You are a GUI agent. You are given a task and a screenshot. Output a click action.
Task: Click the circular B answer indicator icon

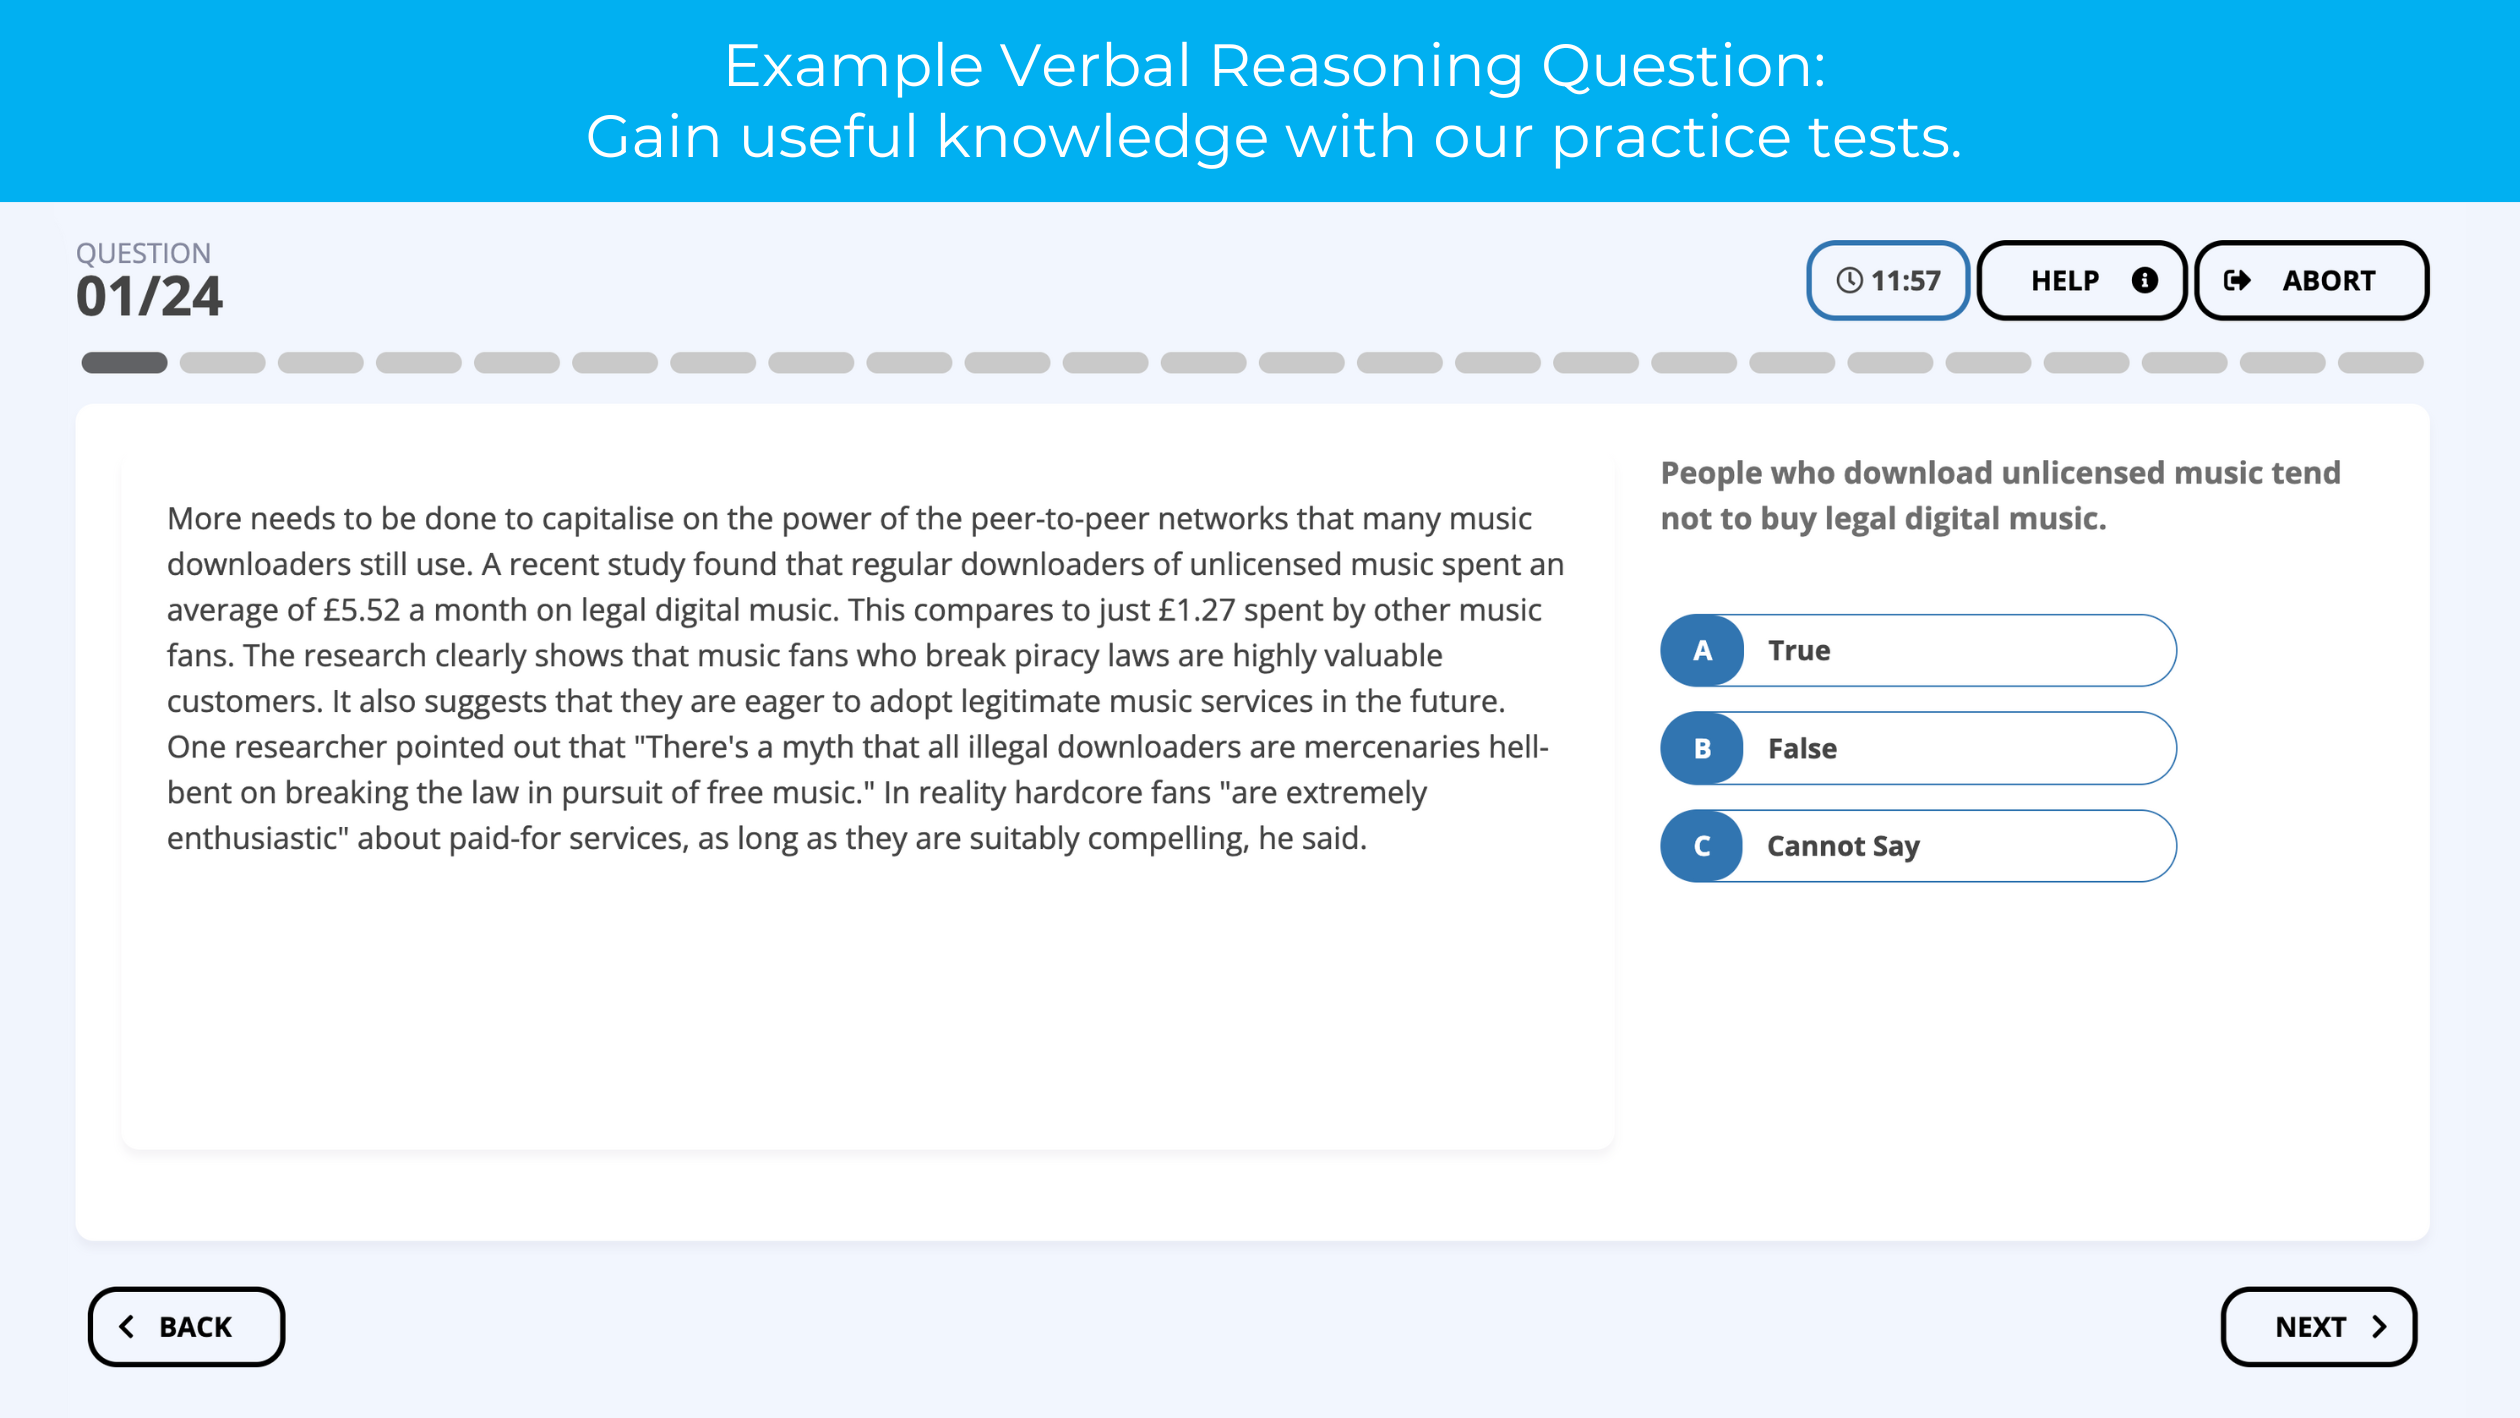pos(1703,746)
